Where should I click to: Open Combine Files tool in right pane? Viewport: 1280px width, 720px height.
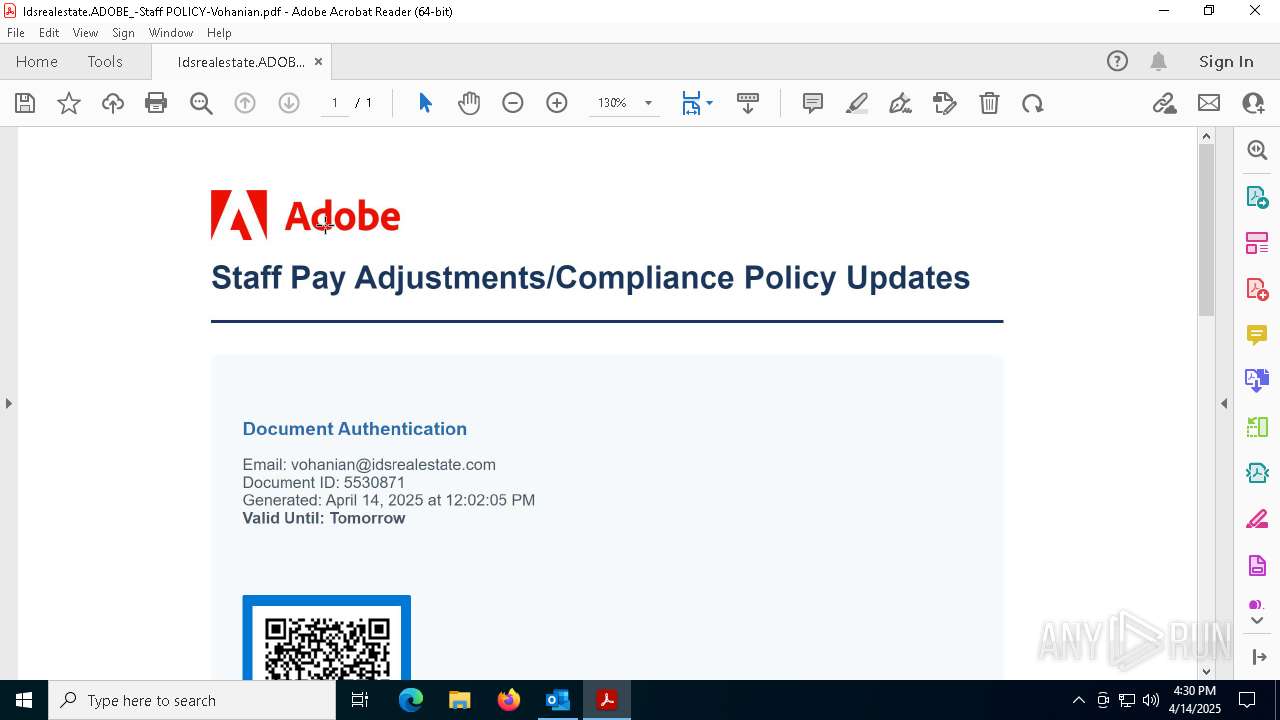pyautogui.click(x=1257, y=381)
